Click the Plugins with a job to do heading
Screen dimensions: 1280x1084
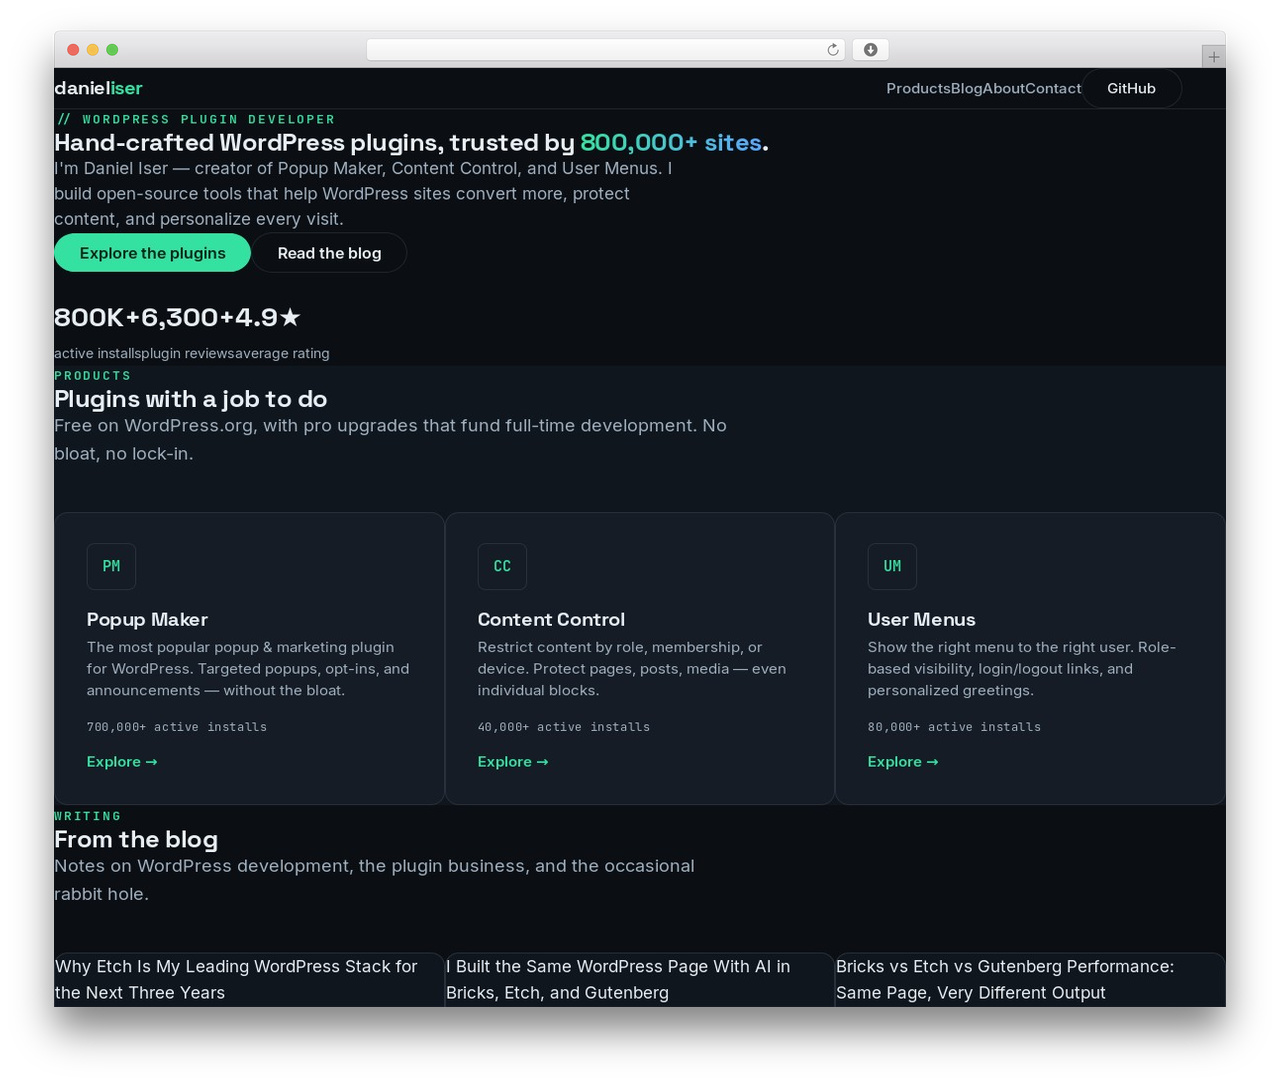tap(191, 399)
